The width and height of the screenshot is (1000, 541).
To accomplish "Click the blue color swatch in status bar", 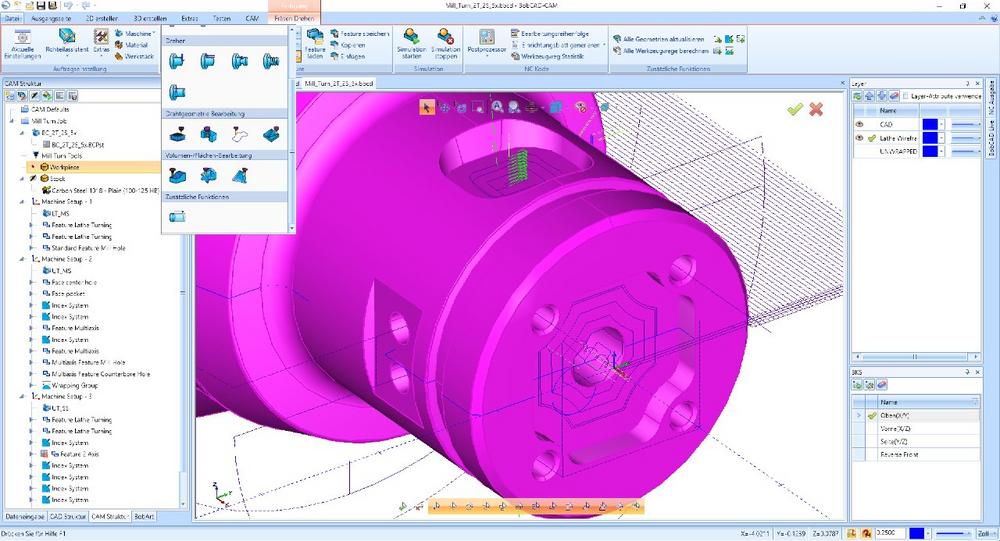I will click(916, 533).
